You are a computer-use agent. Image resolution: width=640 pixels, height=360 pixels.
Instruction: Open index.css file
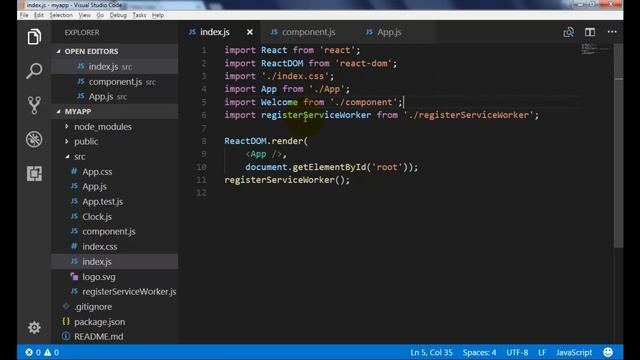click(115, 247)
